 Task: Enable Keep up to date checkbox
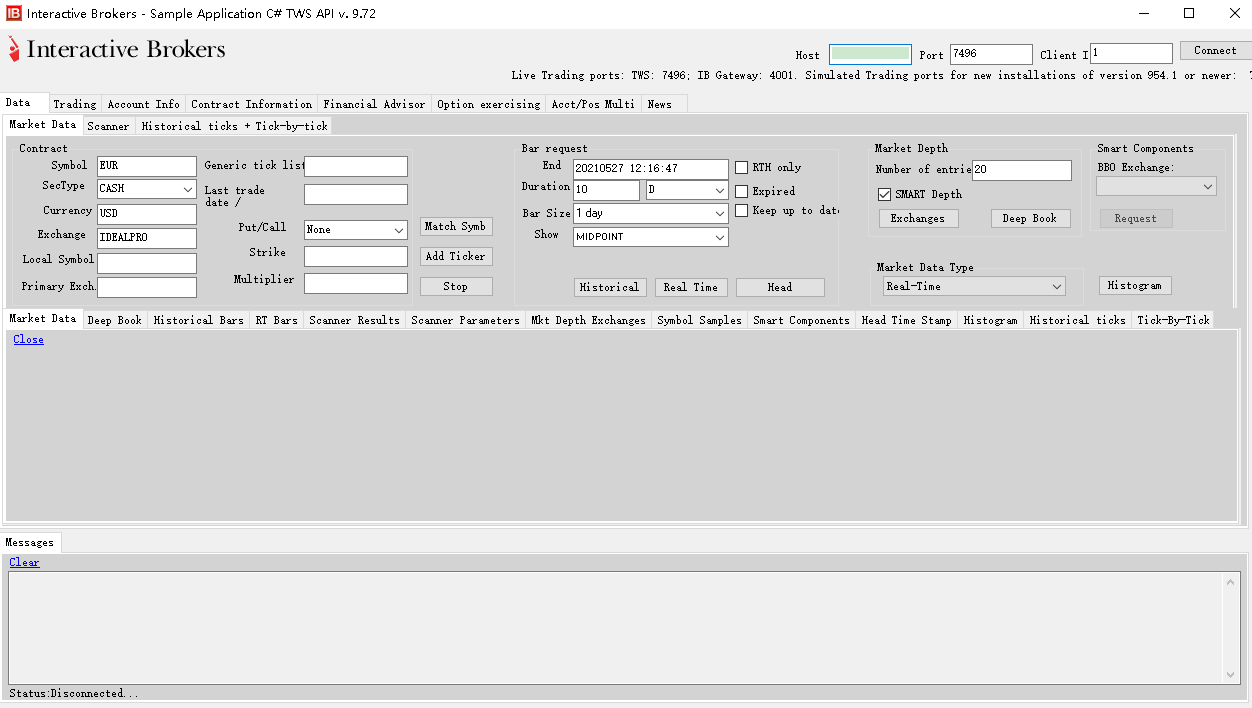pos(742,210)
